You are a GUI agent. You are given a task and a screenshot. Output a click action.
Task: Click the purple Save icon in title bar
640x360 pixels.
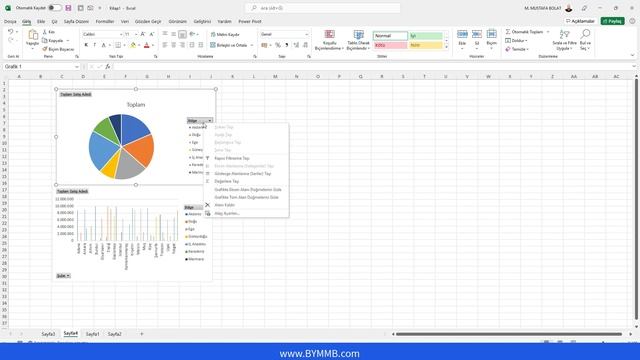(68, 8)
